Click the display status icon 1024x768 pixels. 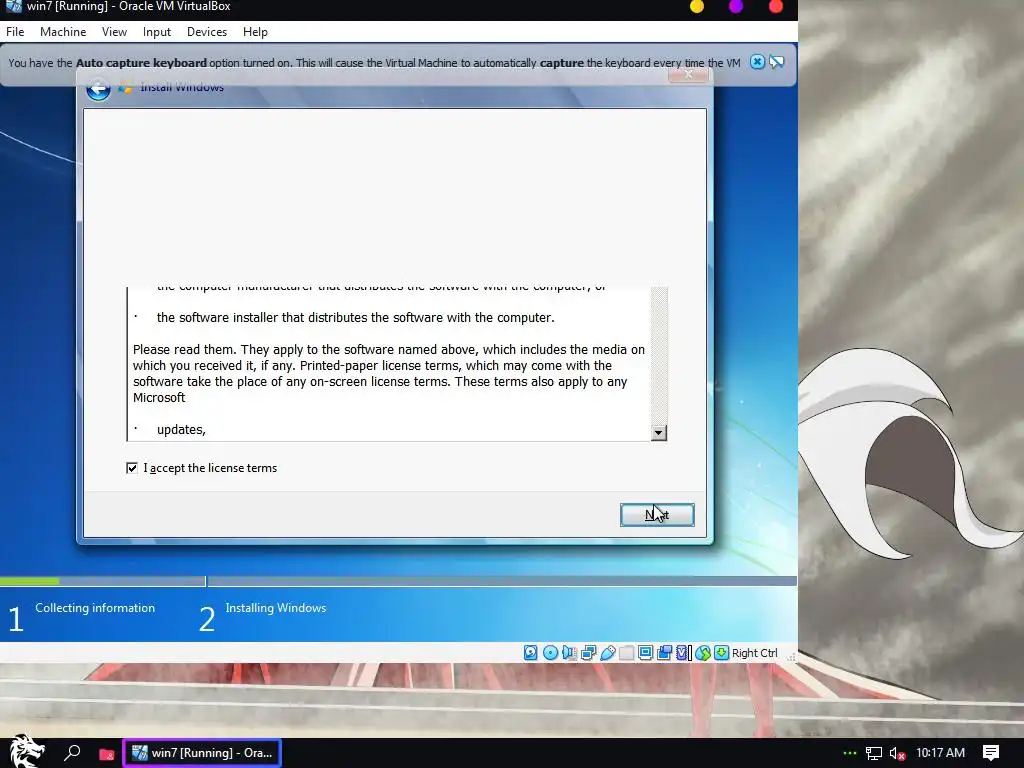(x=645, y=652)
